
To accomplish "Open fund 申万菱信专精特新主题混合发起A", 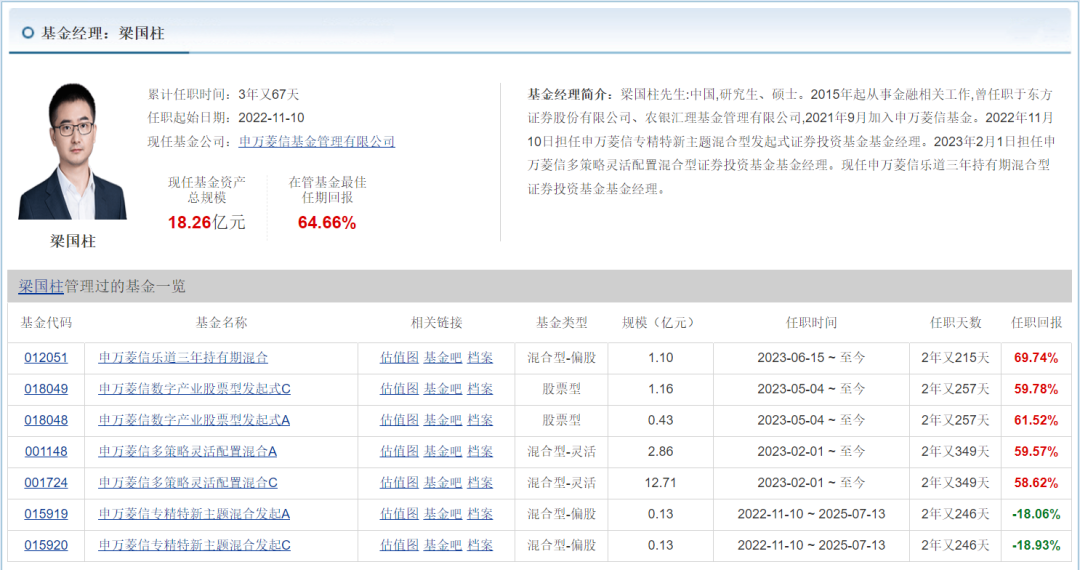I will 194,514.
